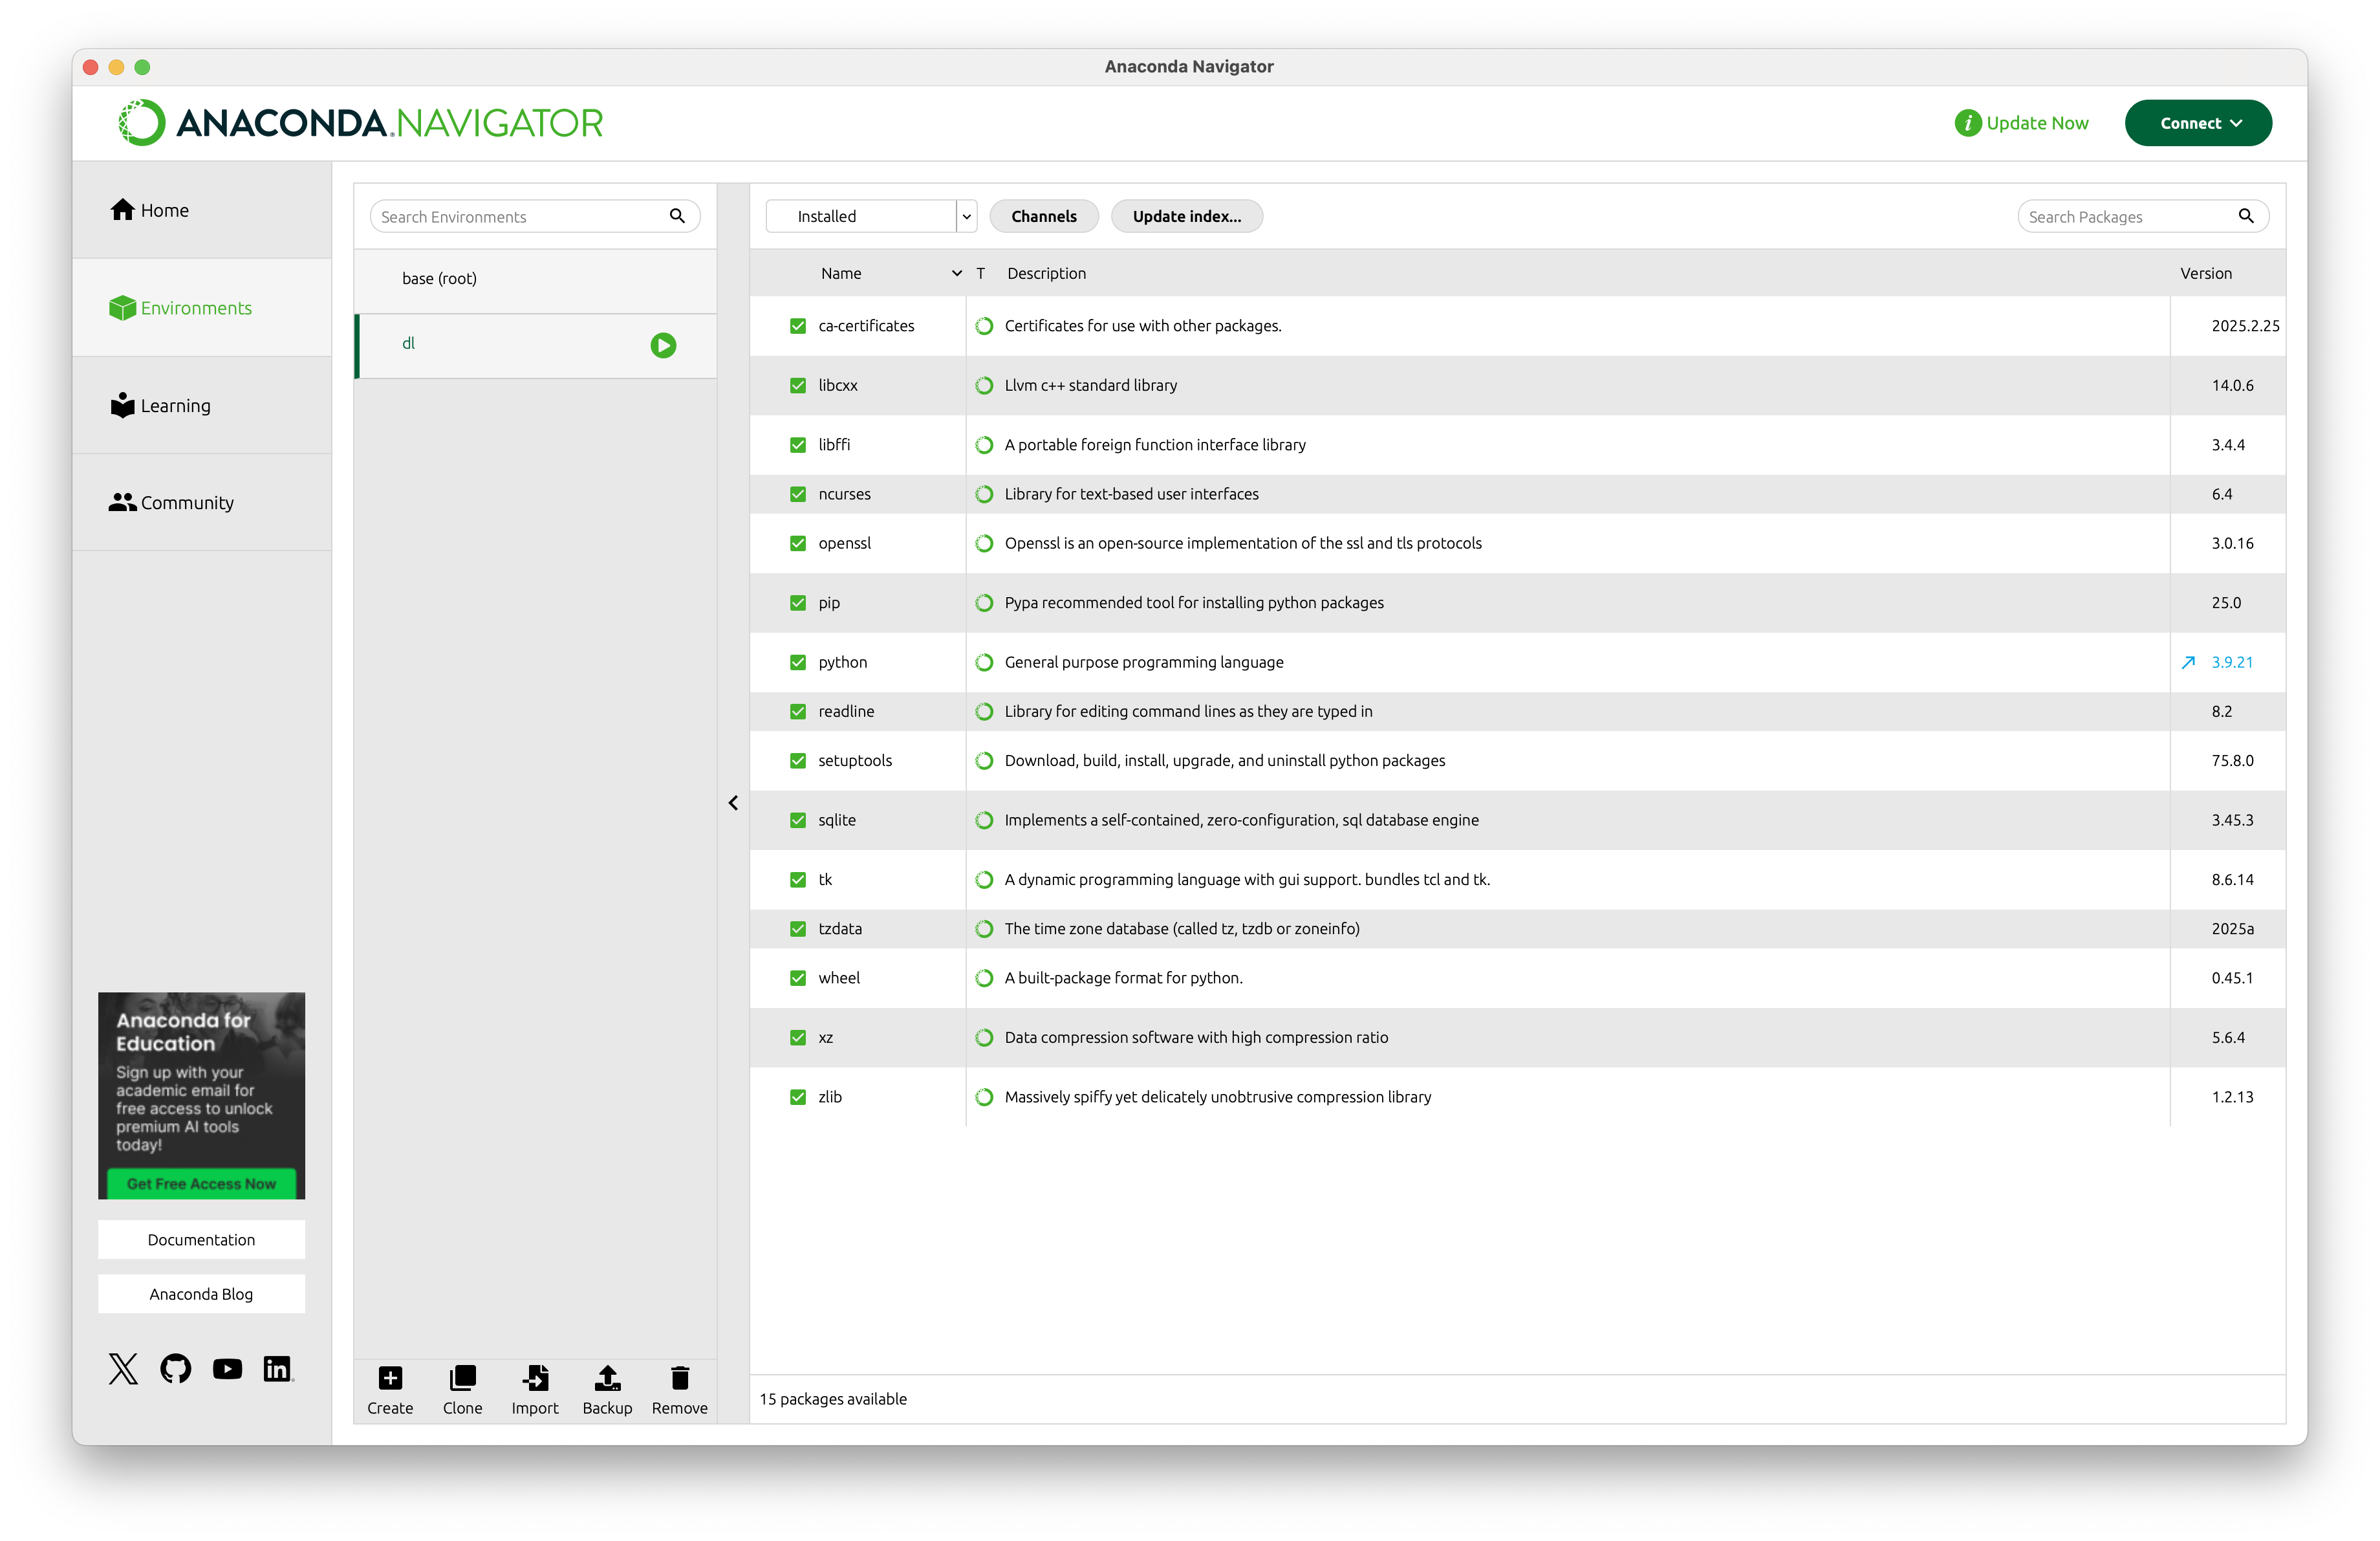Click the type circle icon for ca-certificates
The height and width of the screenshot is (1541, 2380).
[984, 326]
